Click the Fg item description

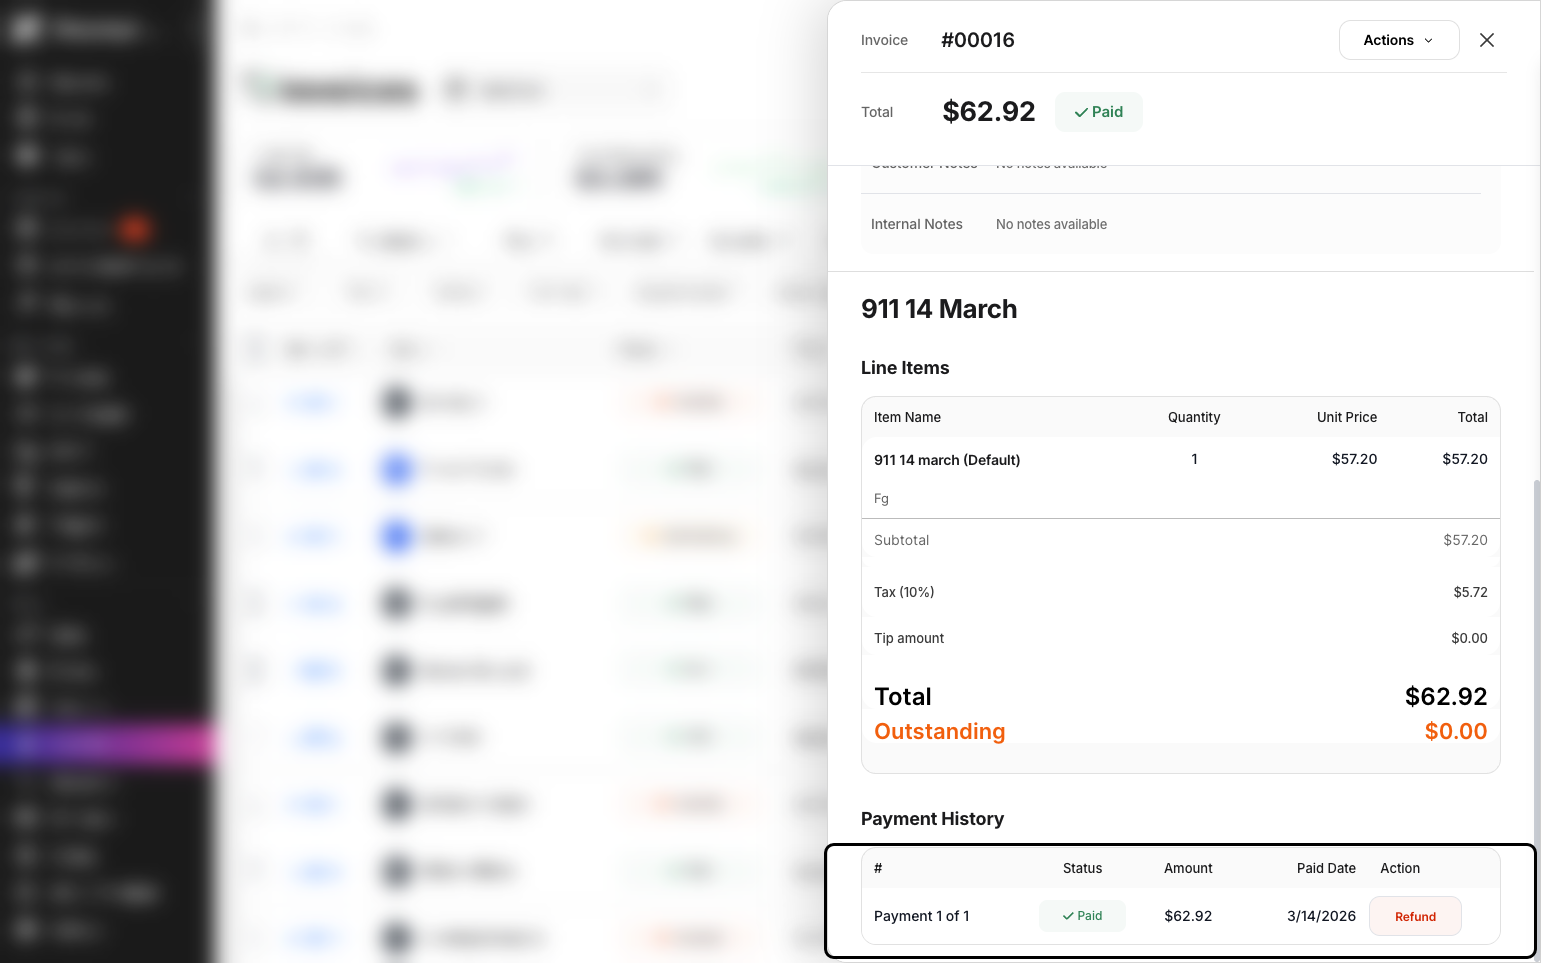pos(881,498)
